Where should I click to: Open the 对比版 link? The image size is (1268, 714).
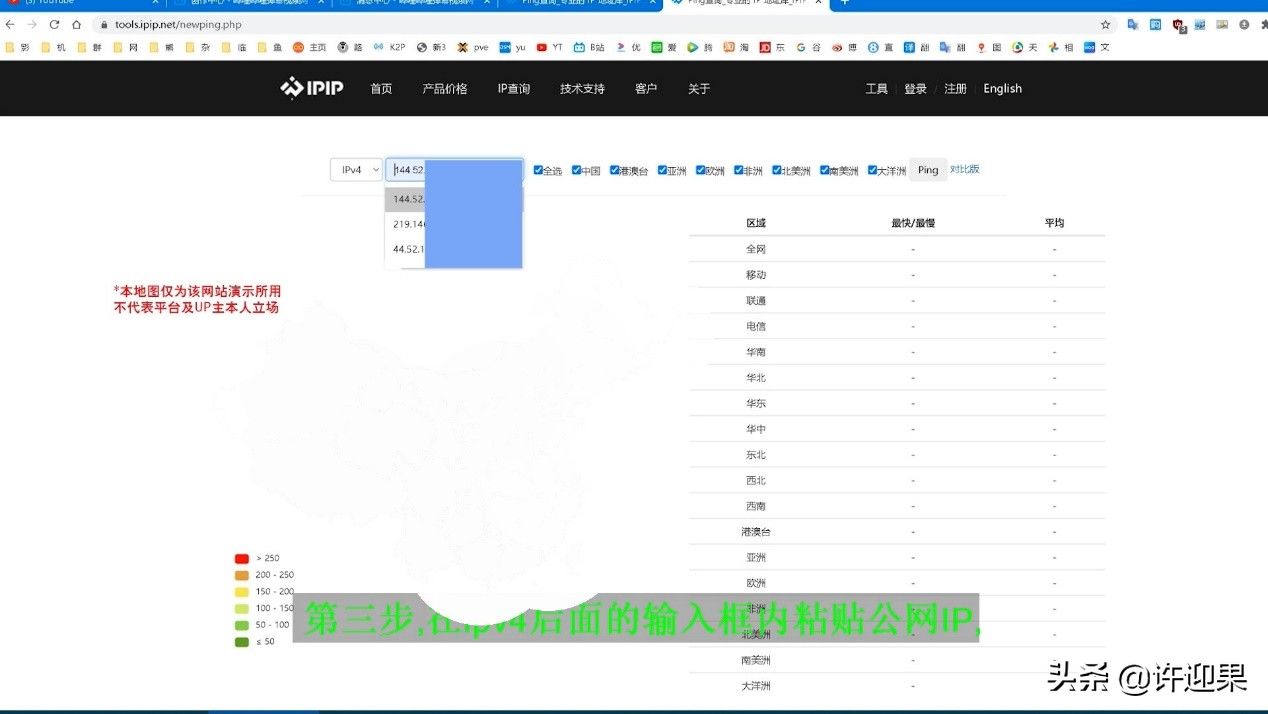pos(964,169)
